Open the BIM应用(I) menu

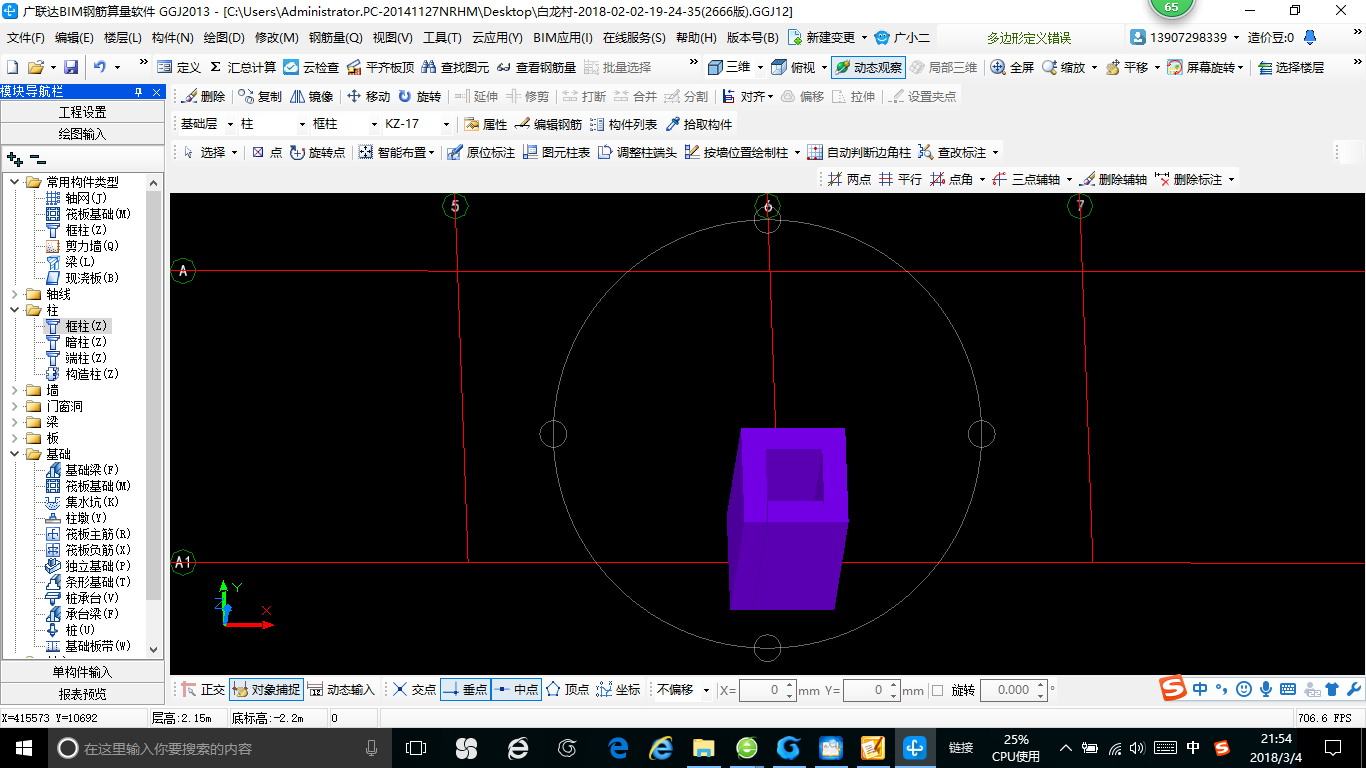(562, 38)
